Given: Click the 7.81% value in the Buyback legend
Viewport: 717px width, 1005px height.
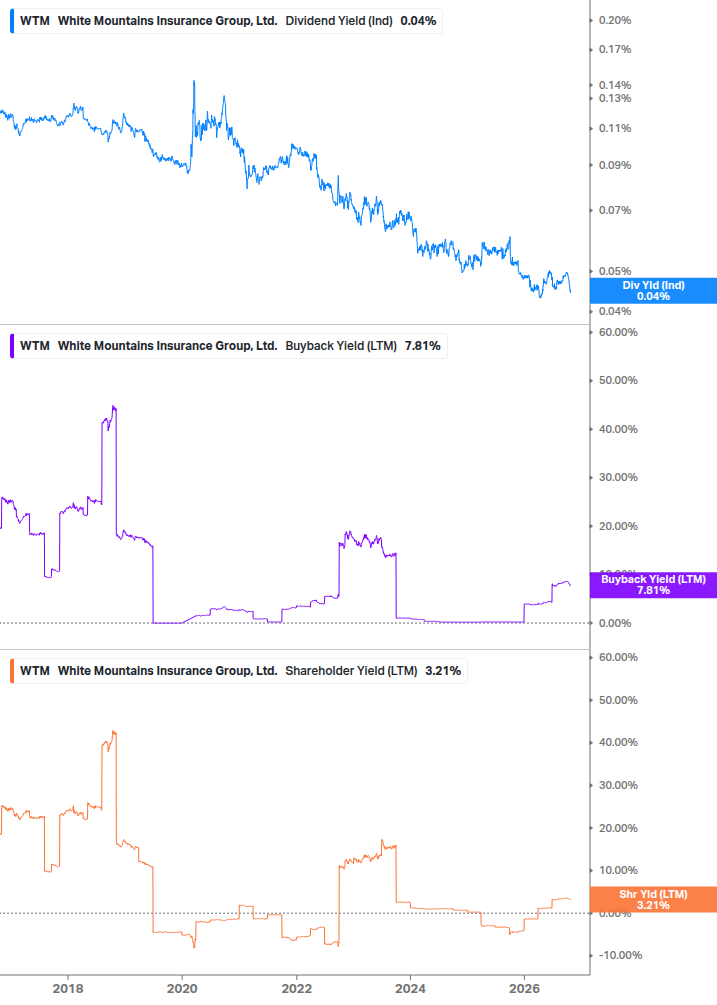Looking at the screenshot, I should pos(423,346).
